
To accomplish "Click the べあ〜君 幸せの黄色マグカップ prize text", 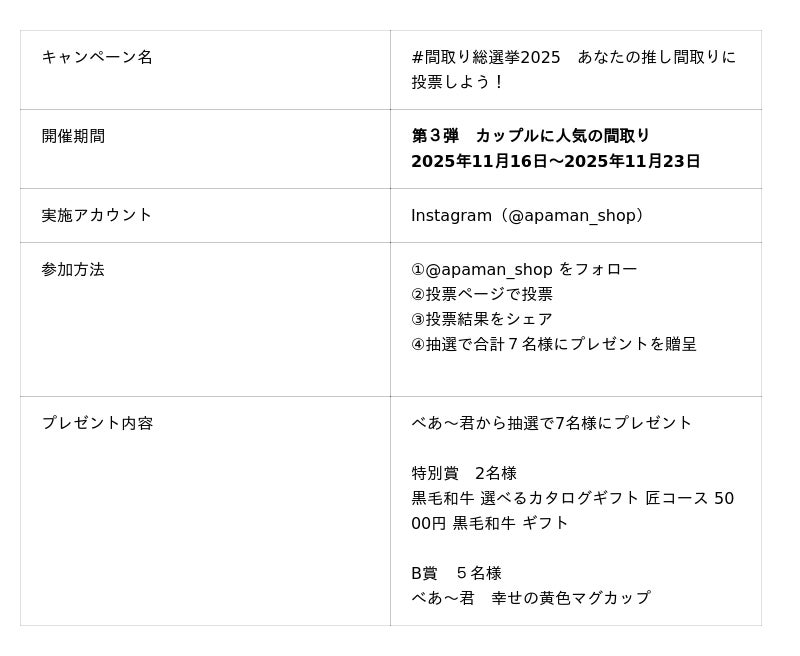I will click(531, 598).
